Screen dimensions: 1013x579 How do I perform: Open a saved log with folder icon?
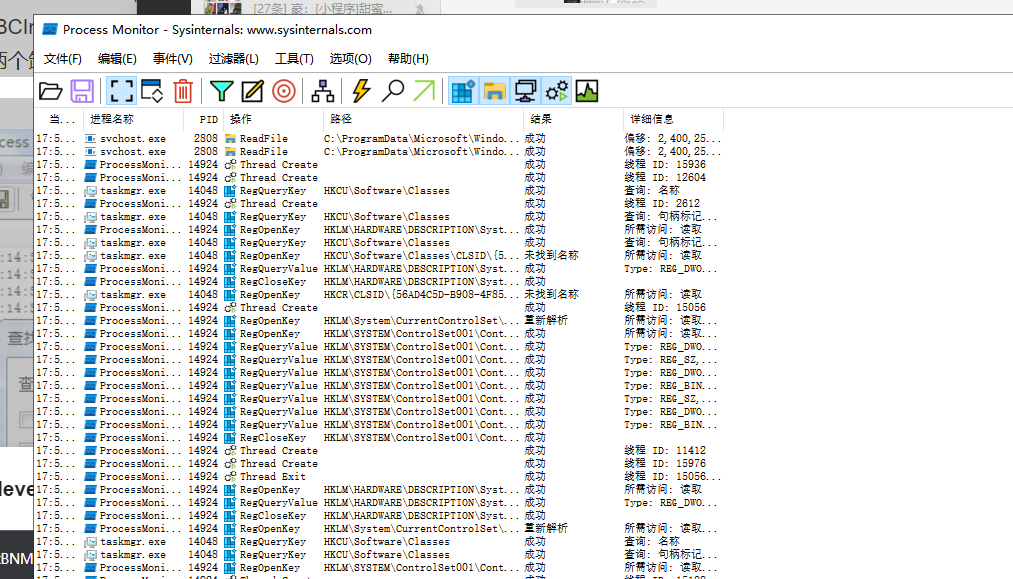tap(50, 91)
